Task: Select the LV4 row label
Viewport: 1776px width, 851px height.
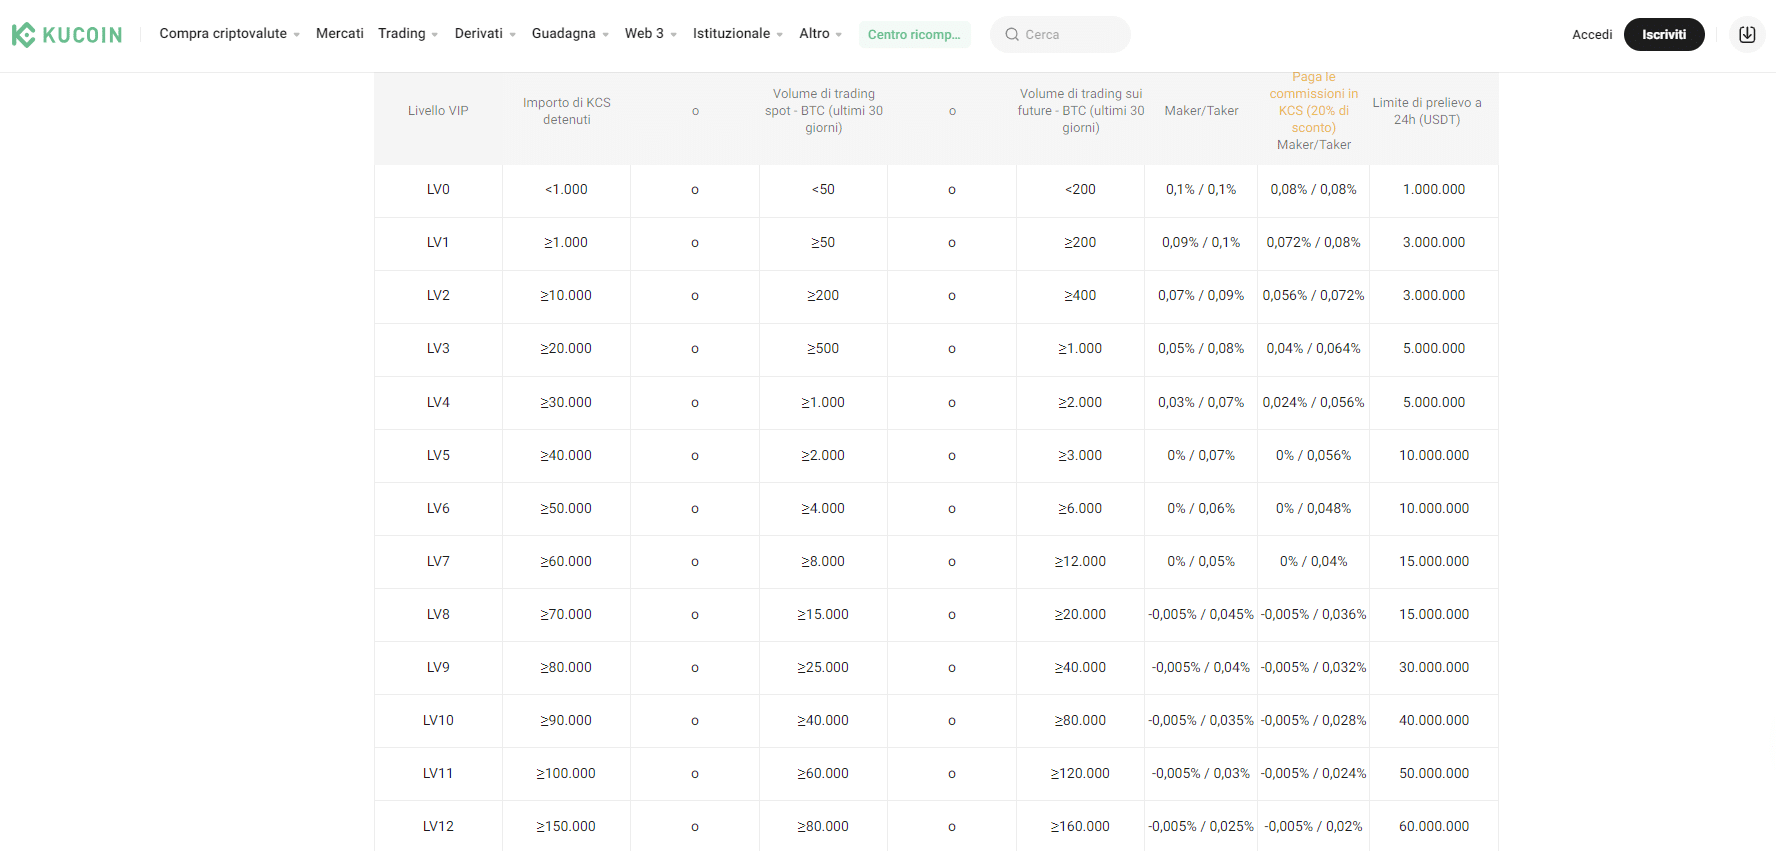Action: [438, 403]
